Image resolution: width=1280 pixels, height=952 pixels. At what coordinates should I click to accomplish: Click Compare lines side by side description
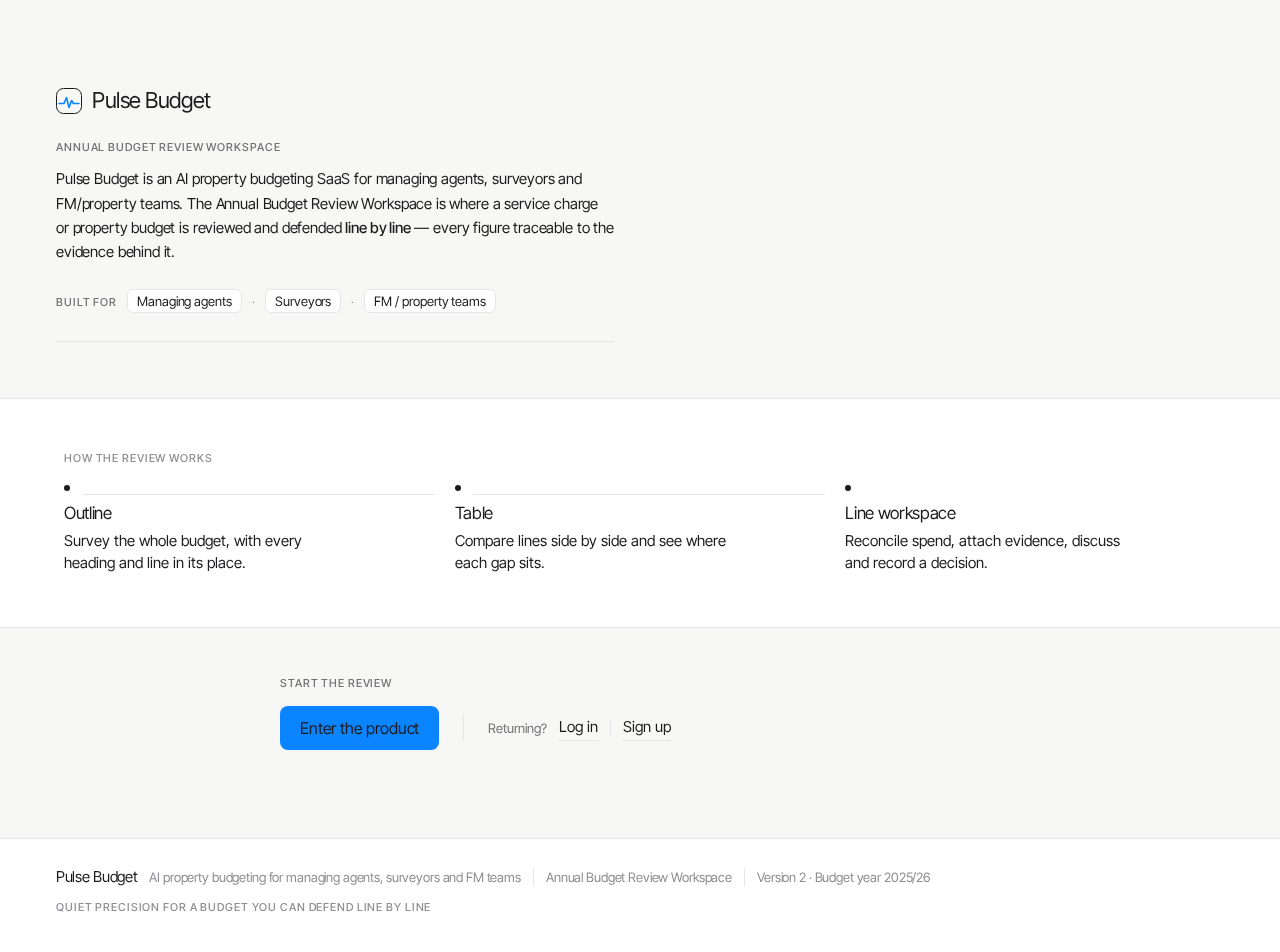click(590, 552)
